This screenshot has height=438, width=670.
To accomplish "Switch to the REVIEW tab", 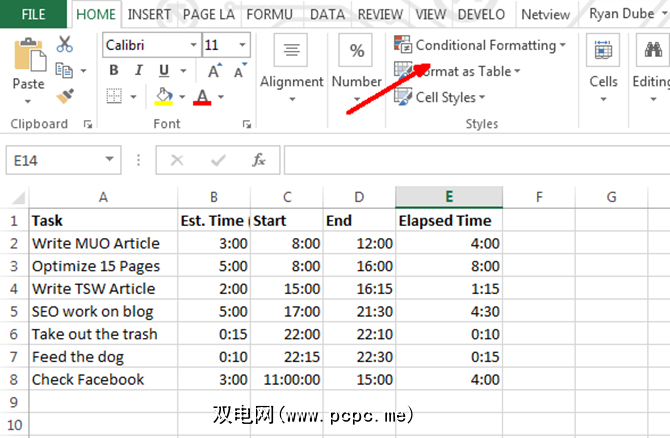I will click(380, 15).
